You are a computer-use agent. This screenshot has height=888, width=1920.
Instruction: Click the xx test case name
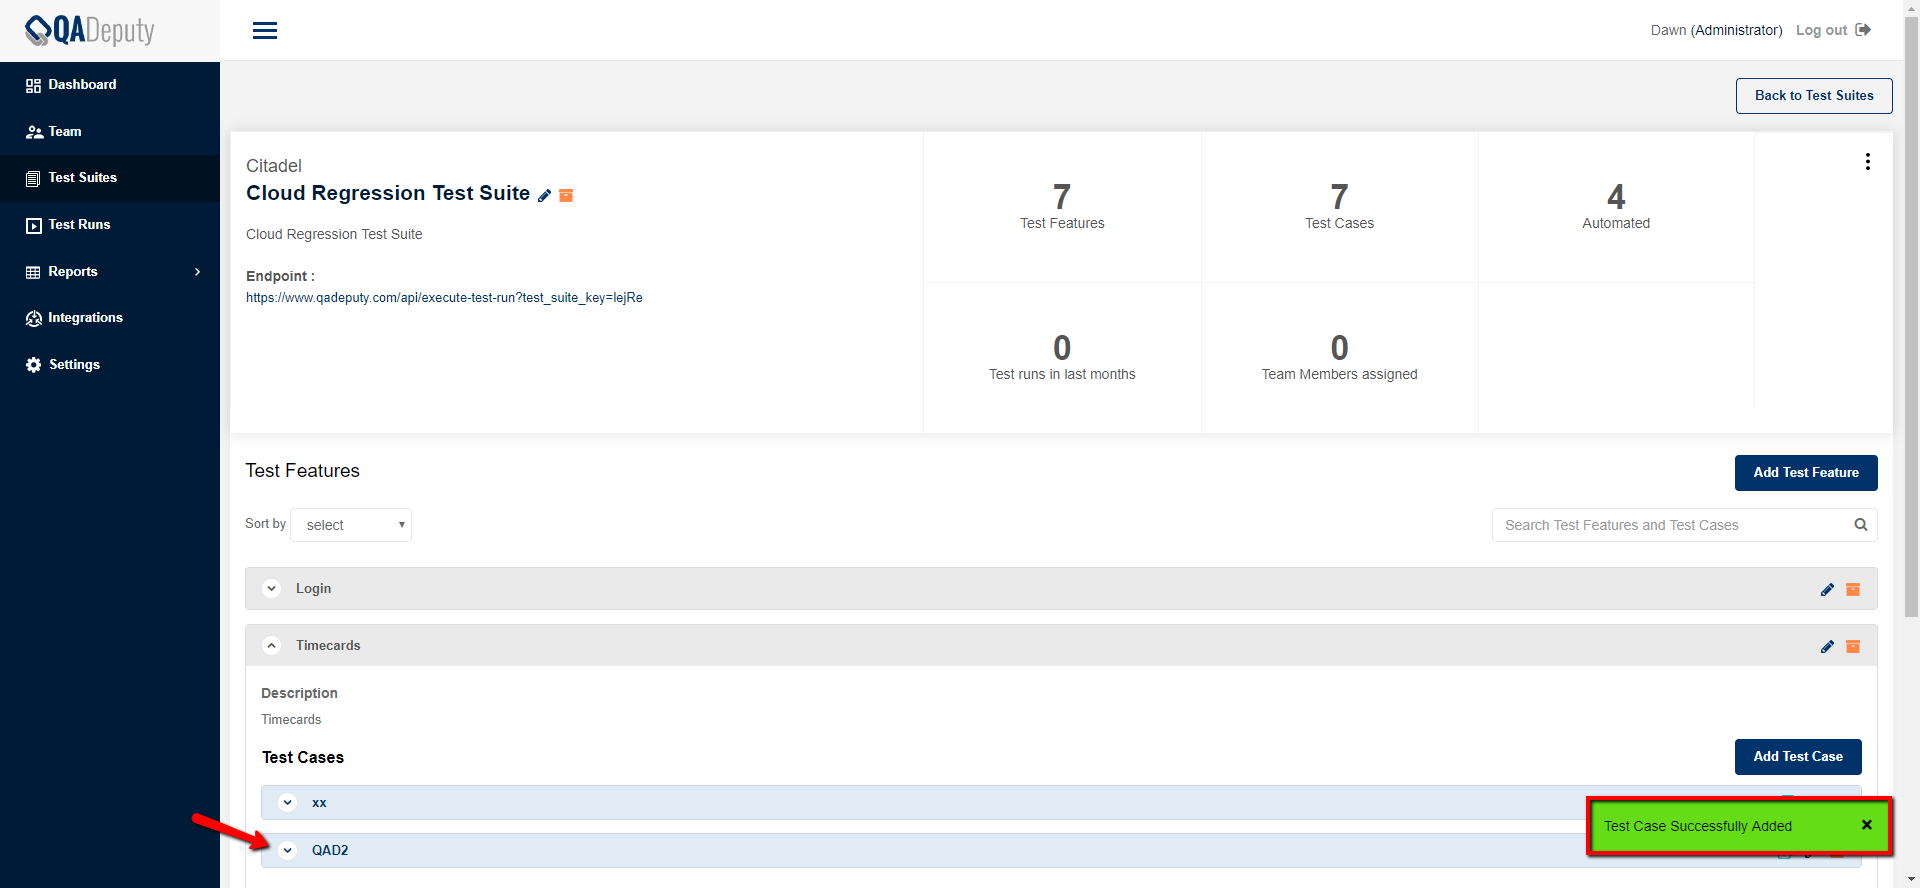tap(319, 803)
